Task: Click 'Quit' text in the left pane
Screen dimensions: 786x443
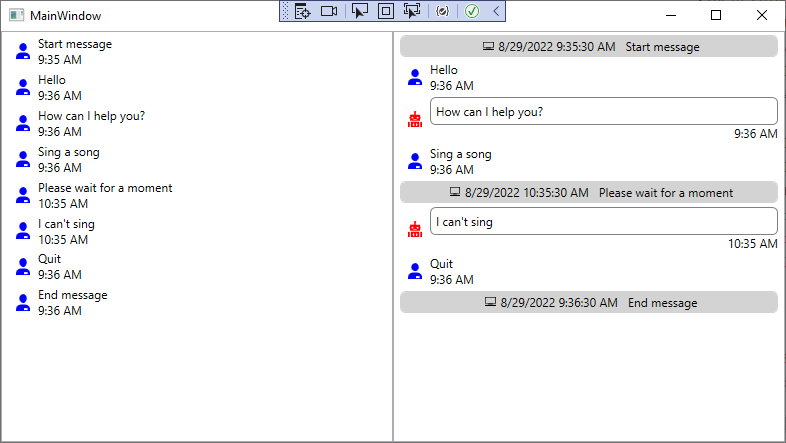Action: 49,259
